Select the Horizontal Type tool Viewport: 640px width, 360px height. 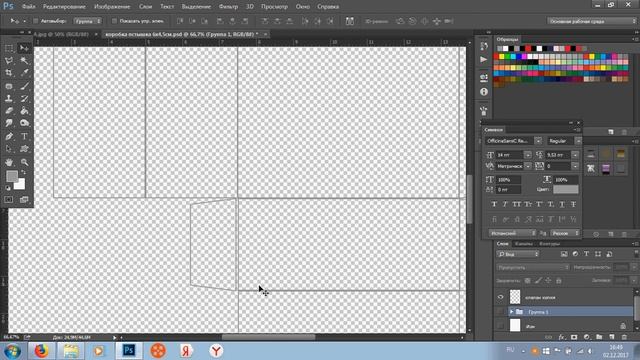coord(24,136)
